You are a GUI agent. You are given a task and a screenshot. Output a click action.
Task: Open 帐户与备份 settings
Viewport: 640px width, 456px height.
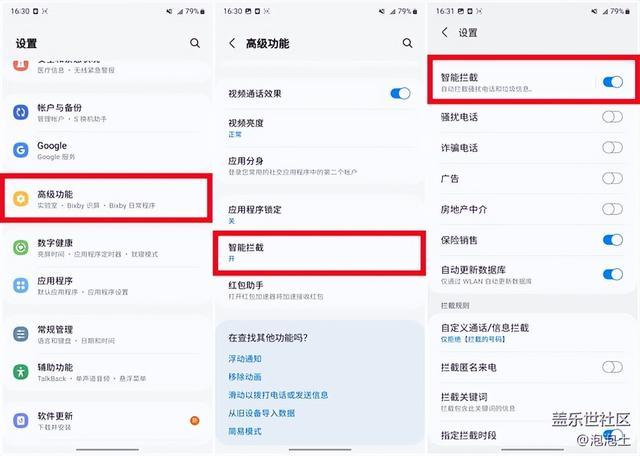[107, 112]
